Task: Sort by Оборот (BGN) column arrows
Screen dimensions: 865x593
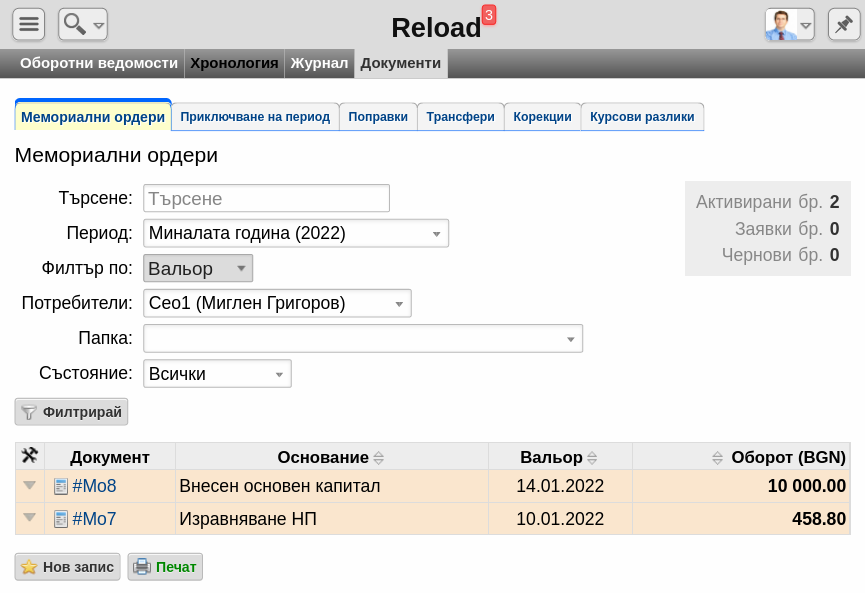Action: point(717,457)
